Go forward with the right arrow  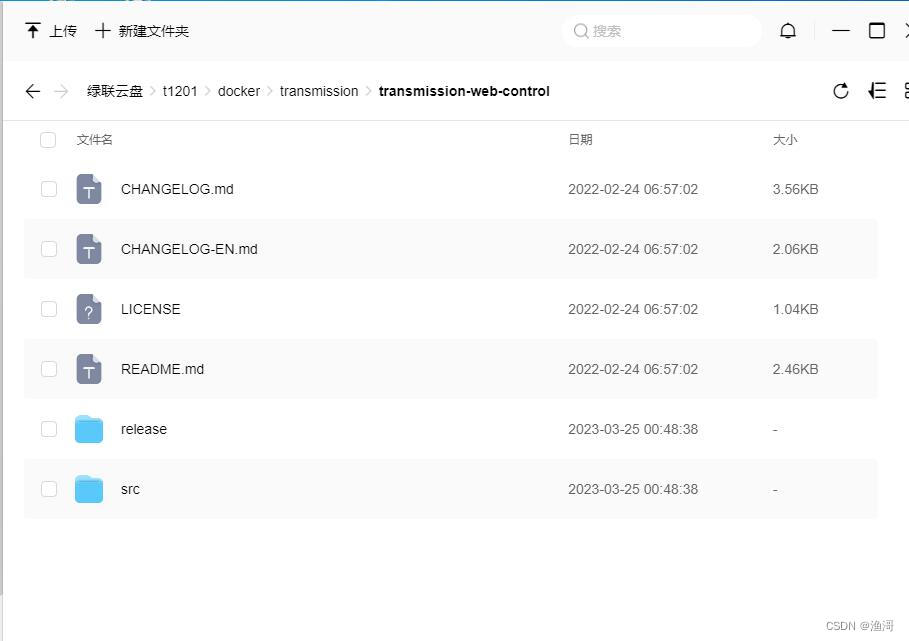tap(61, 91)
